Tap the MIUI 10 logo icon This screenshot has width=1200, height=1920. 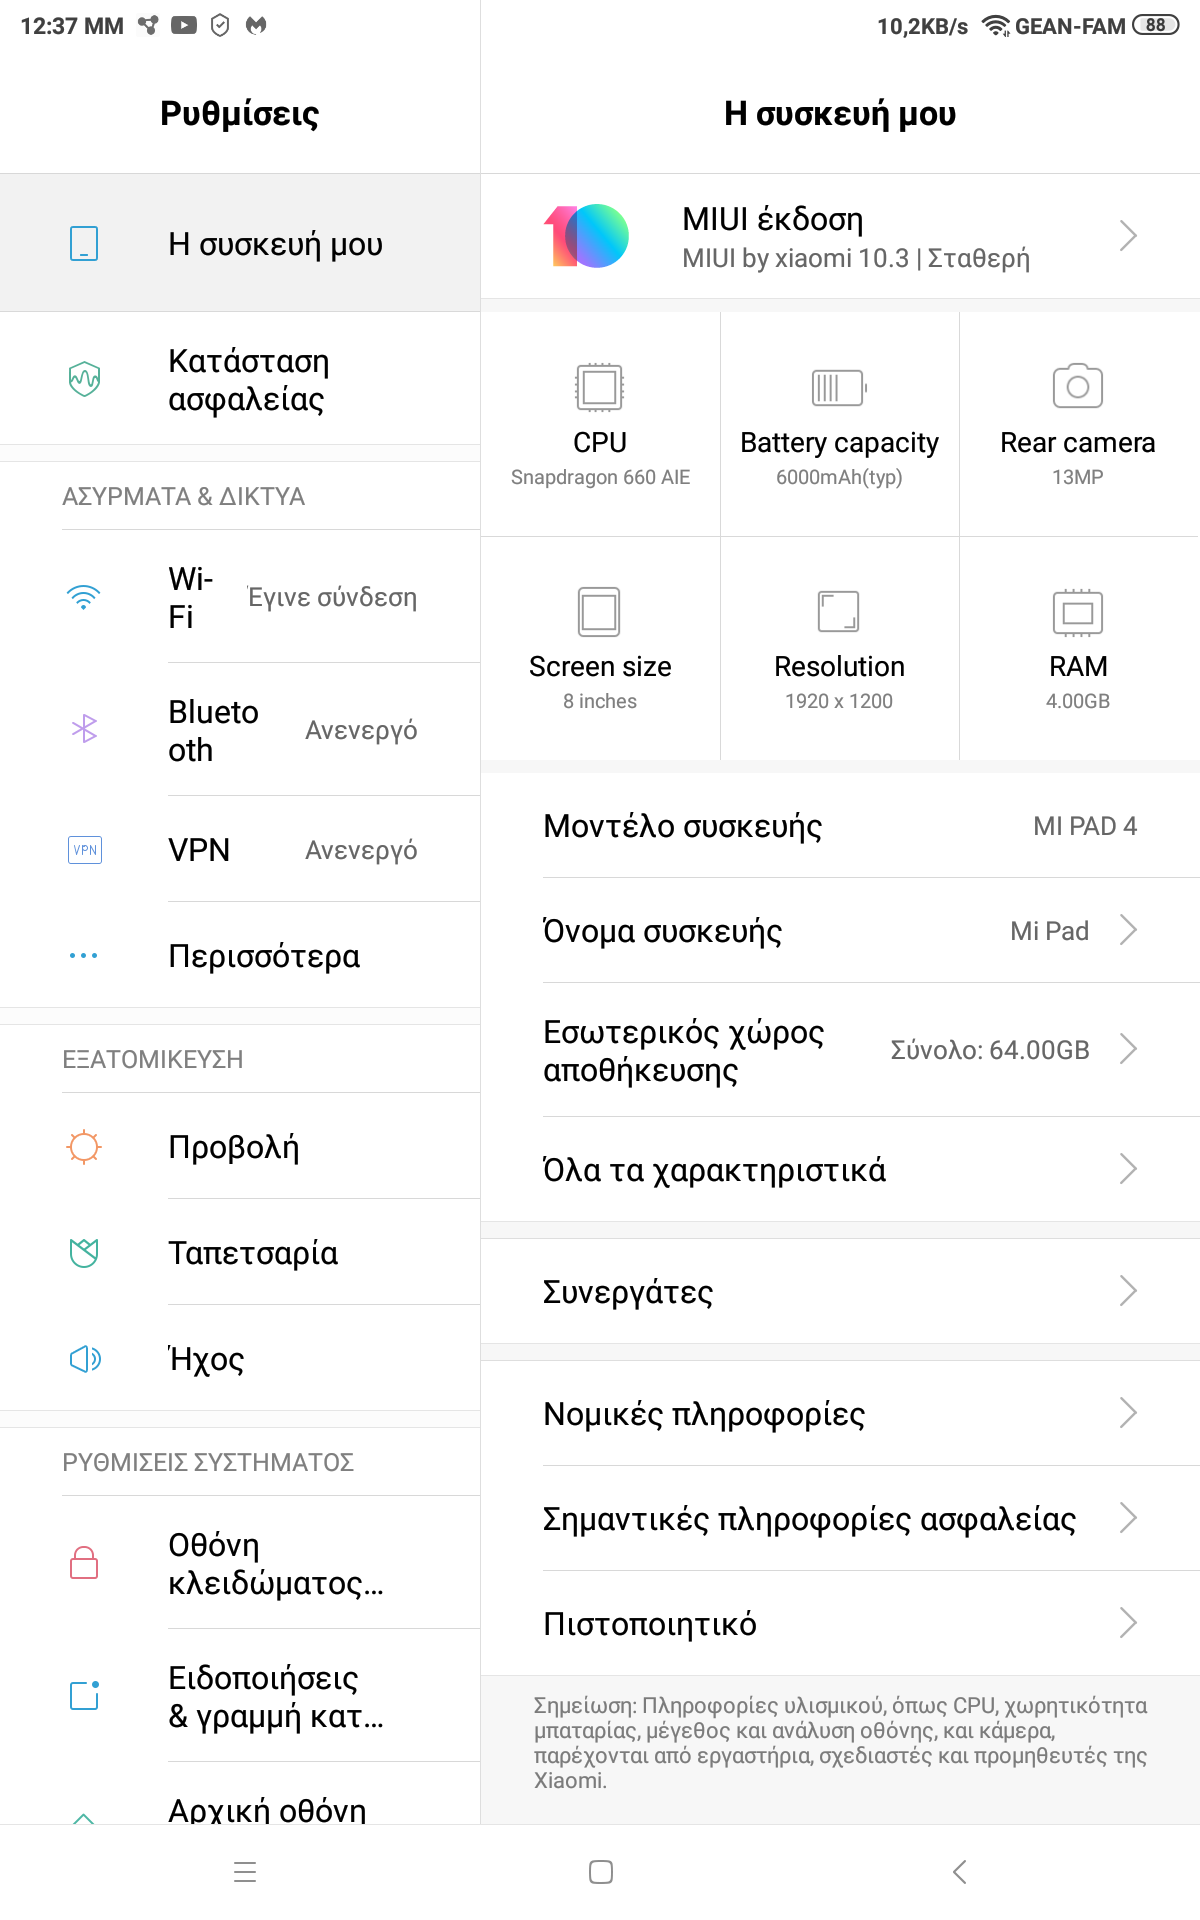(x=587, y=237)
